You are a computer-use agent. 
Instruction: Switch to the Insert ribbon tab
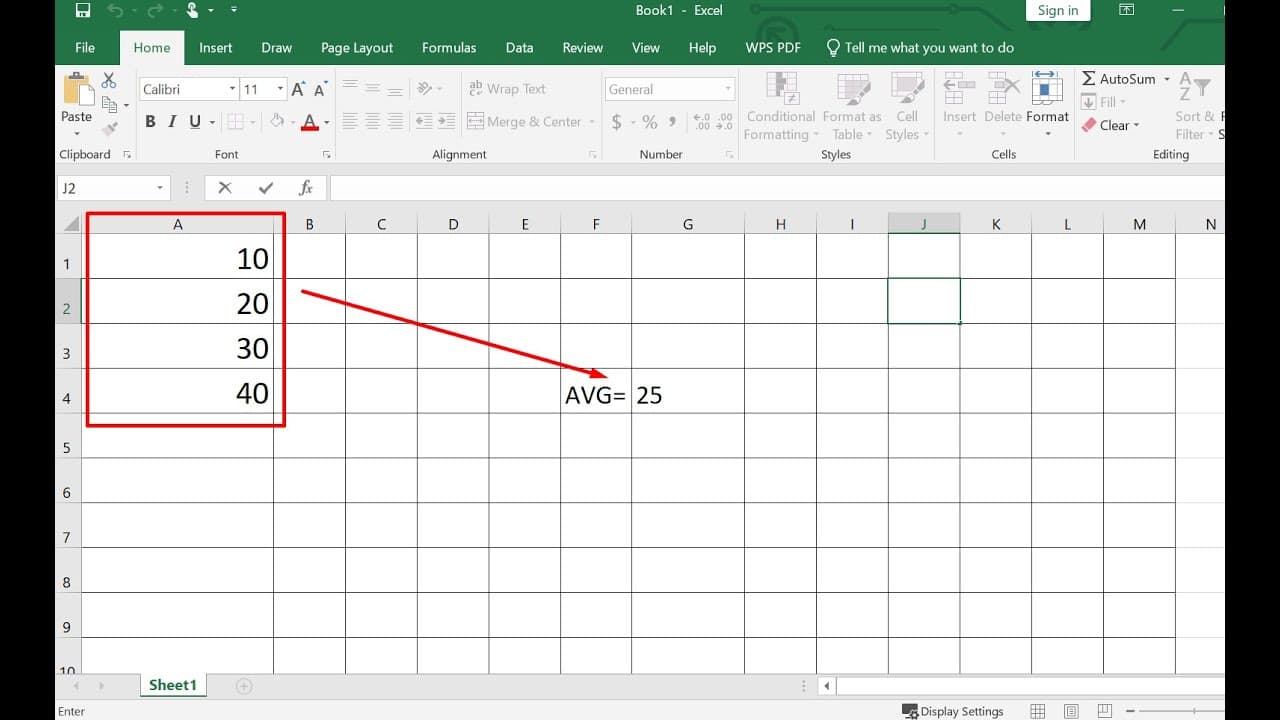coord(215,47)
